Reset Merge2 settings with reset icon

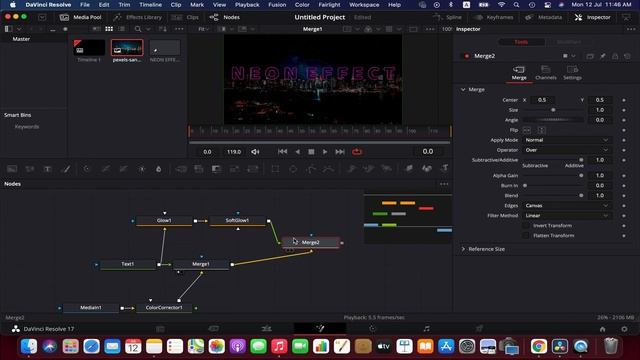click(627, 56)
